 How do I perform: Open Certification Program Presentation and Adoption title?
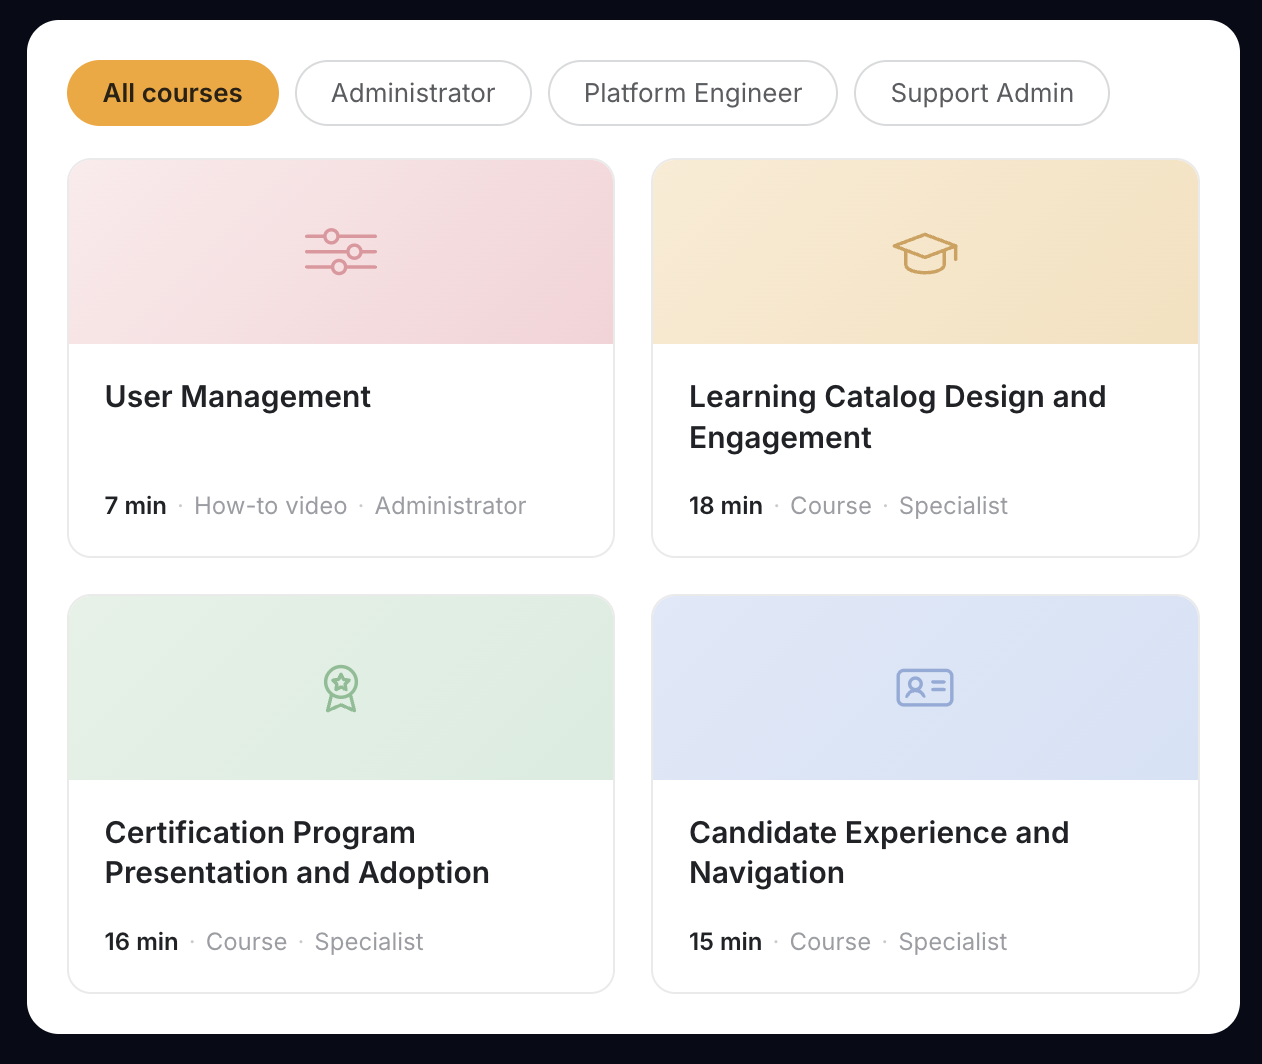pyautogui.click(x=297, y=853)
